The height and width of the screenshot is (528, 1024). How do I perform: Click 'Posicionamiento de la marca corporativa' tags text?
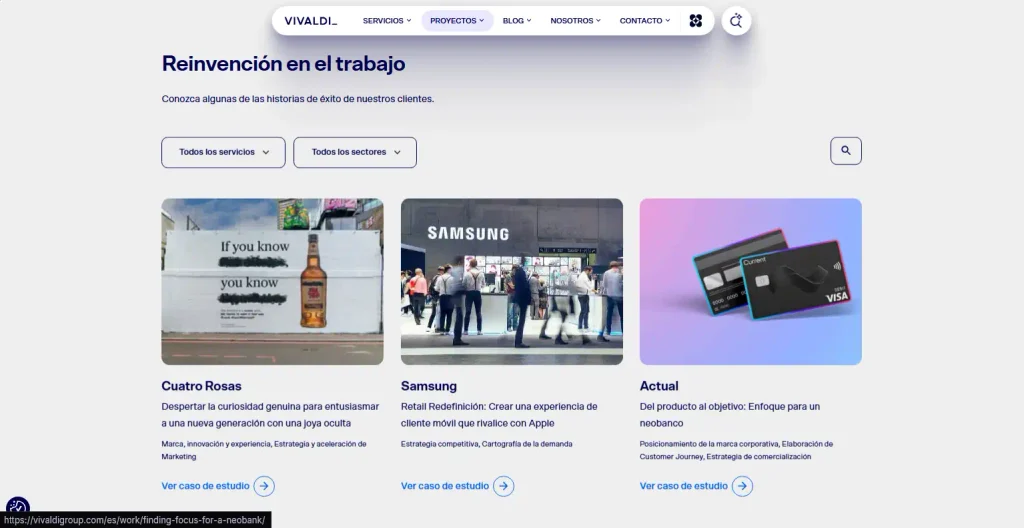point(736,450)
